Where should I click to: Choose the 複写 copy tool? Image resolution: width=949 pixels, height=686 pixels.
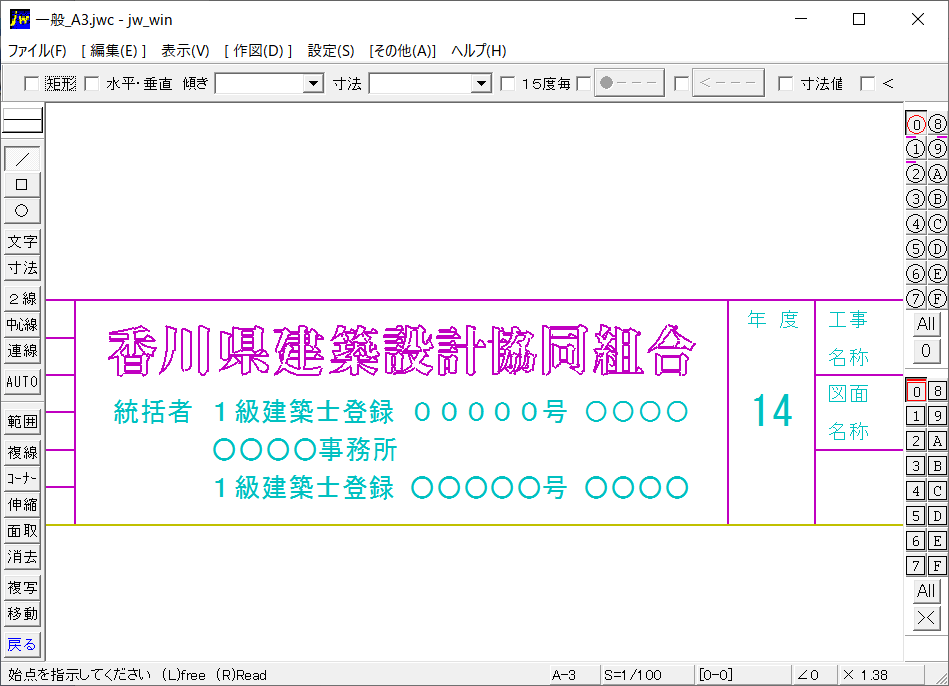point(22,587)
